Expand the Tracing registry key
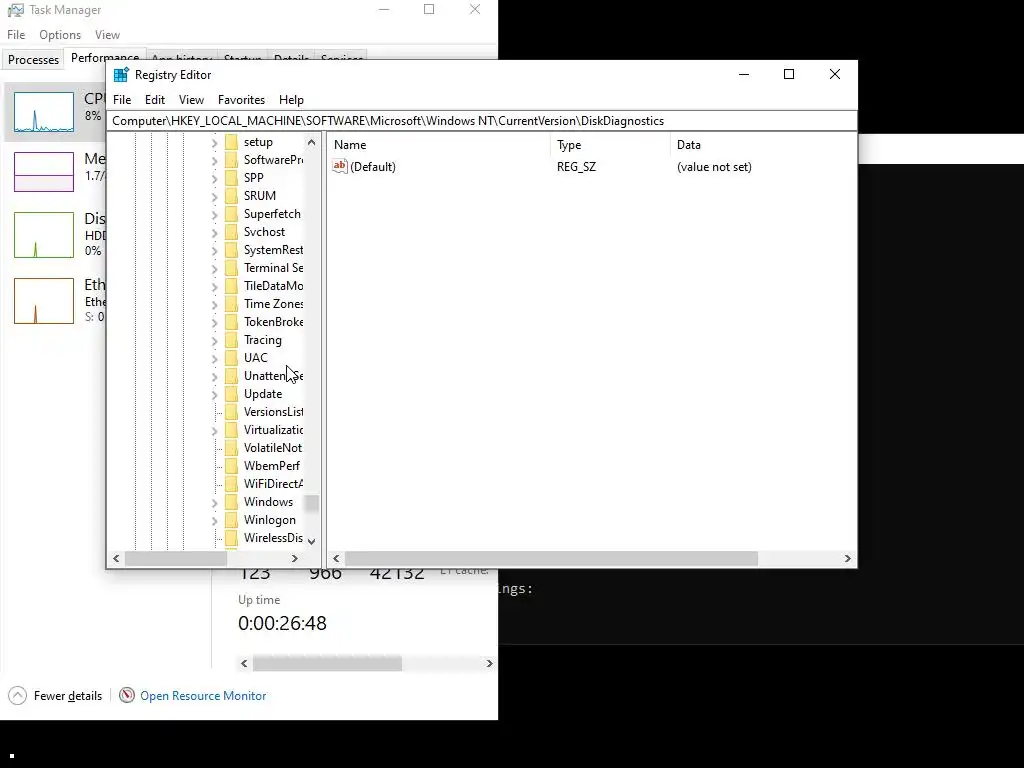Image resolution: width=1024 pixels, height=768 pixels. (214, 340)
